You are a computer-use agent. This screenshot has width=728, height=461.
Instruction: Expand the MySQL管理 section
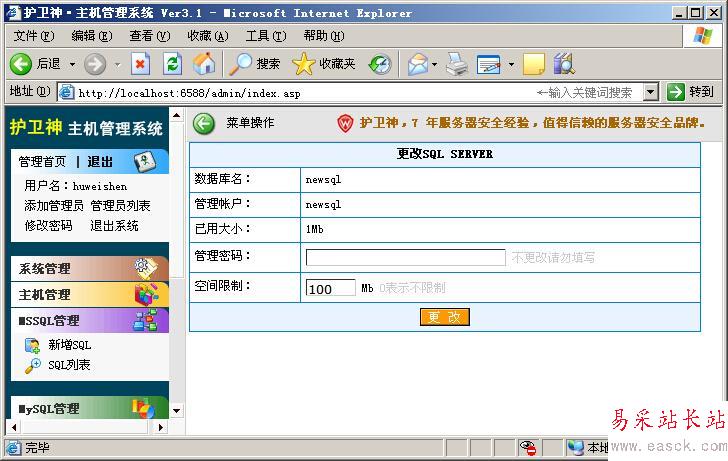(89, 408)
